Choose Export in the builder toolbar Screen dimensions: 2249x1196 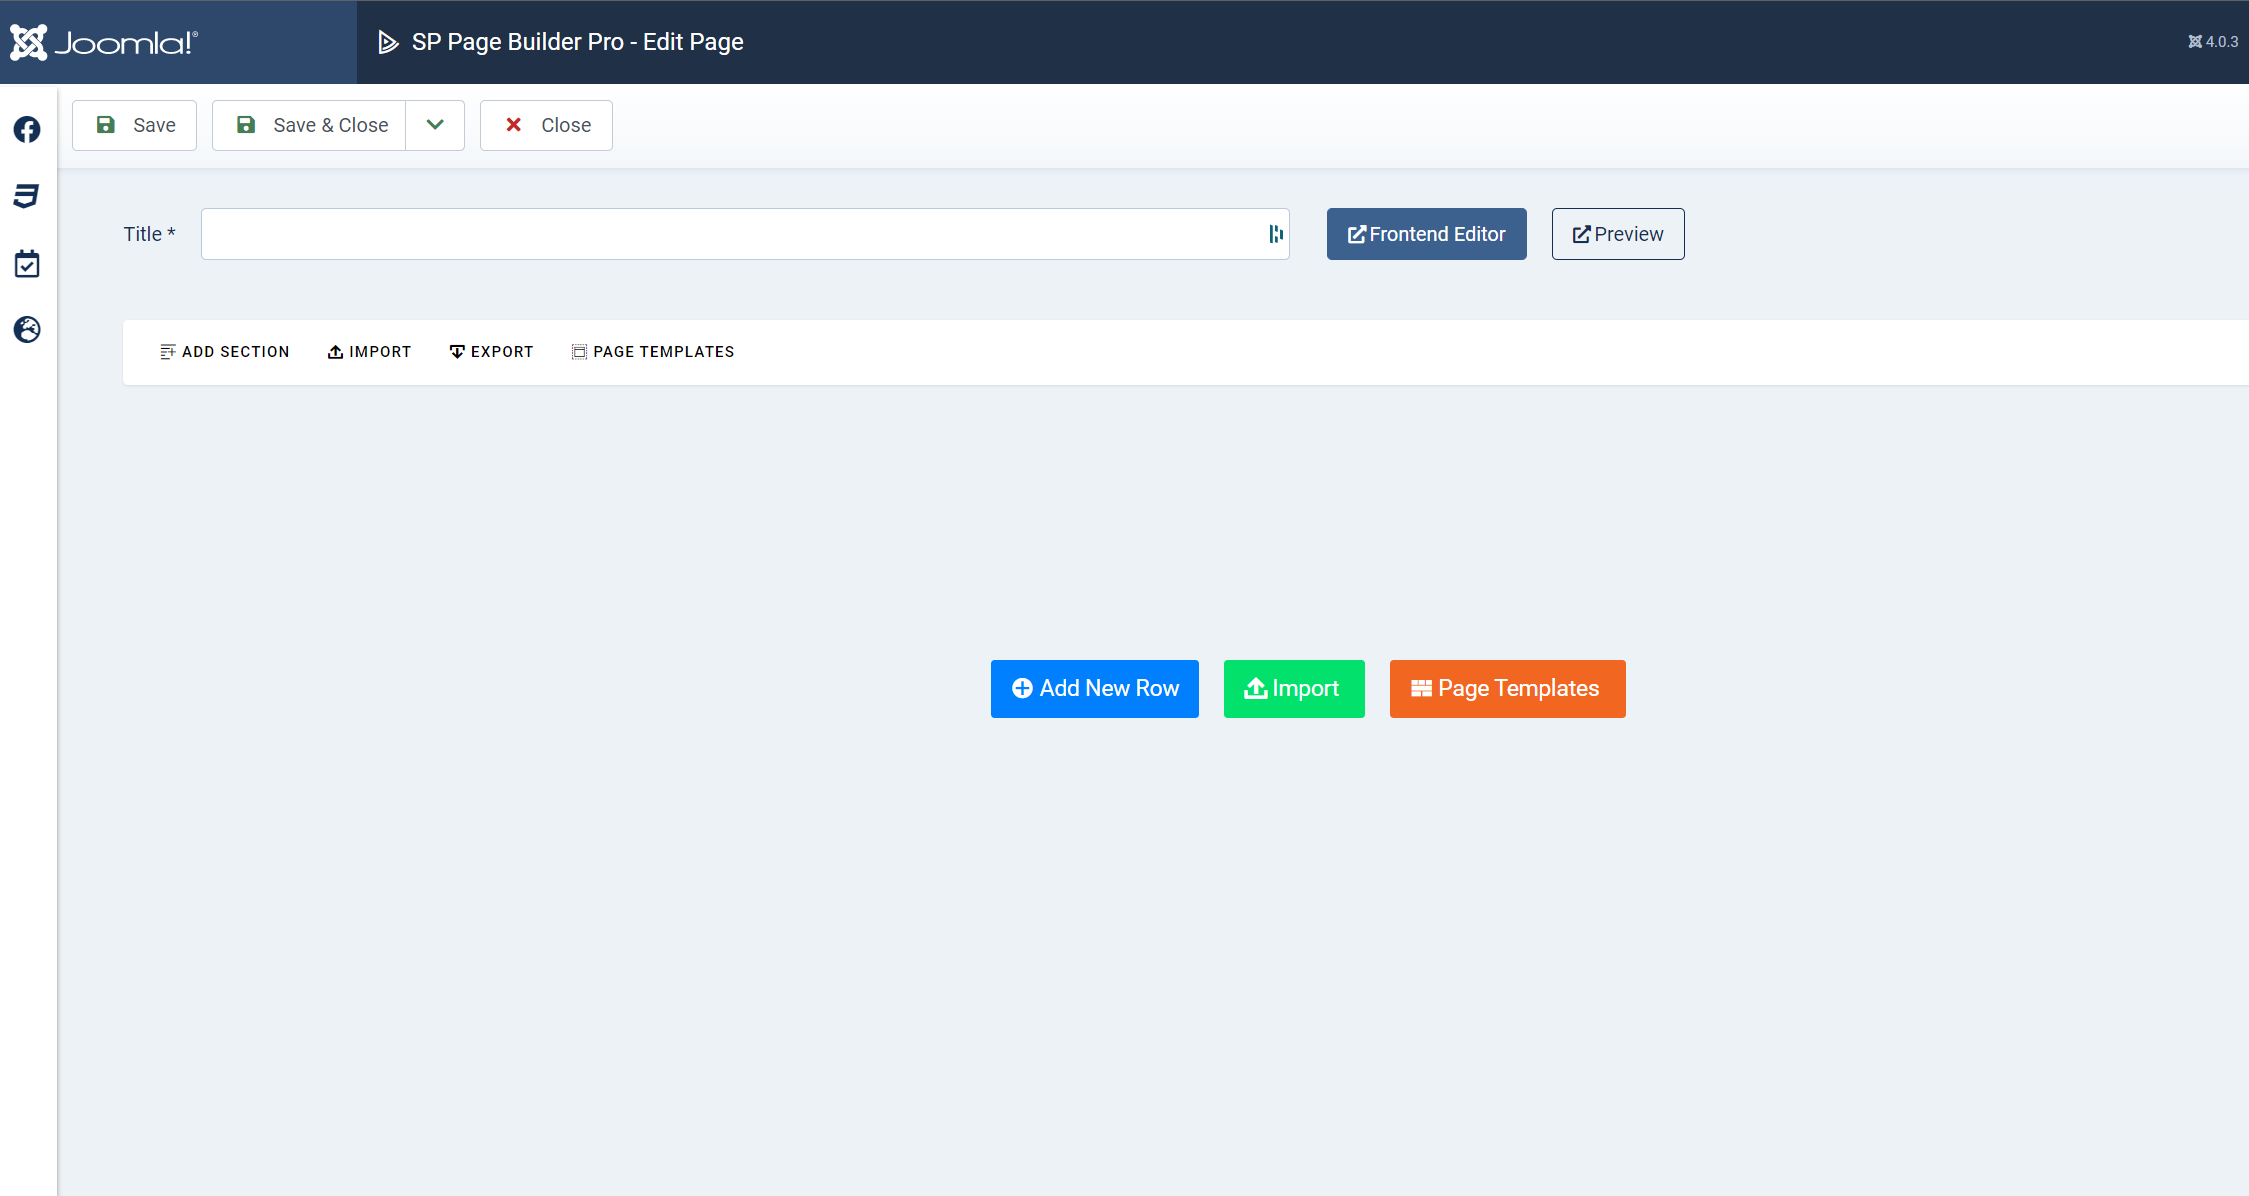click(492, 352)
